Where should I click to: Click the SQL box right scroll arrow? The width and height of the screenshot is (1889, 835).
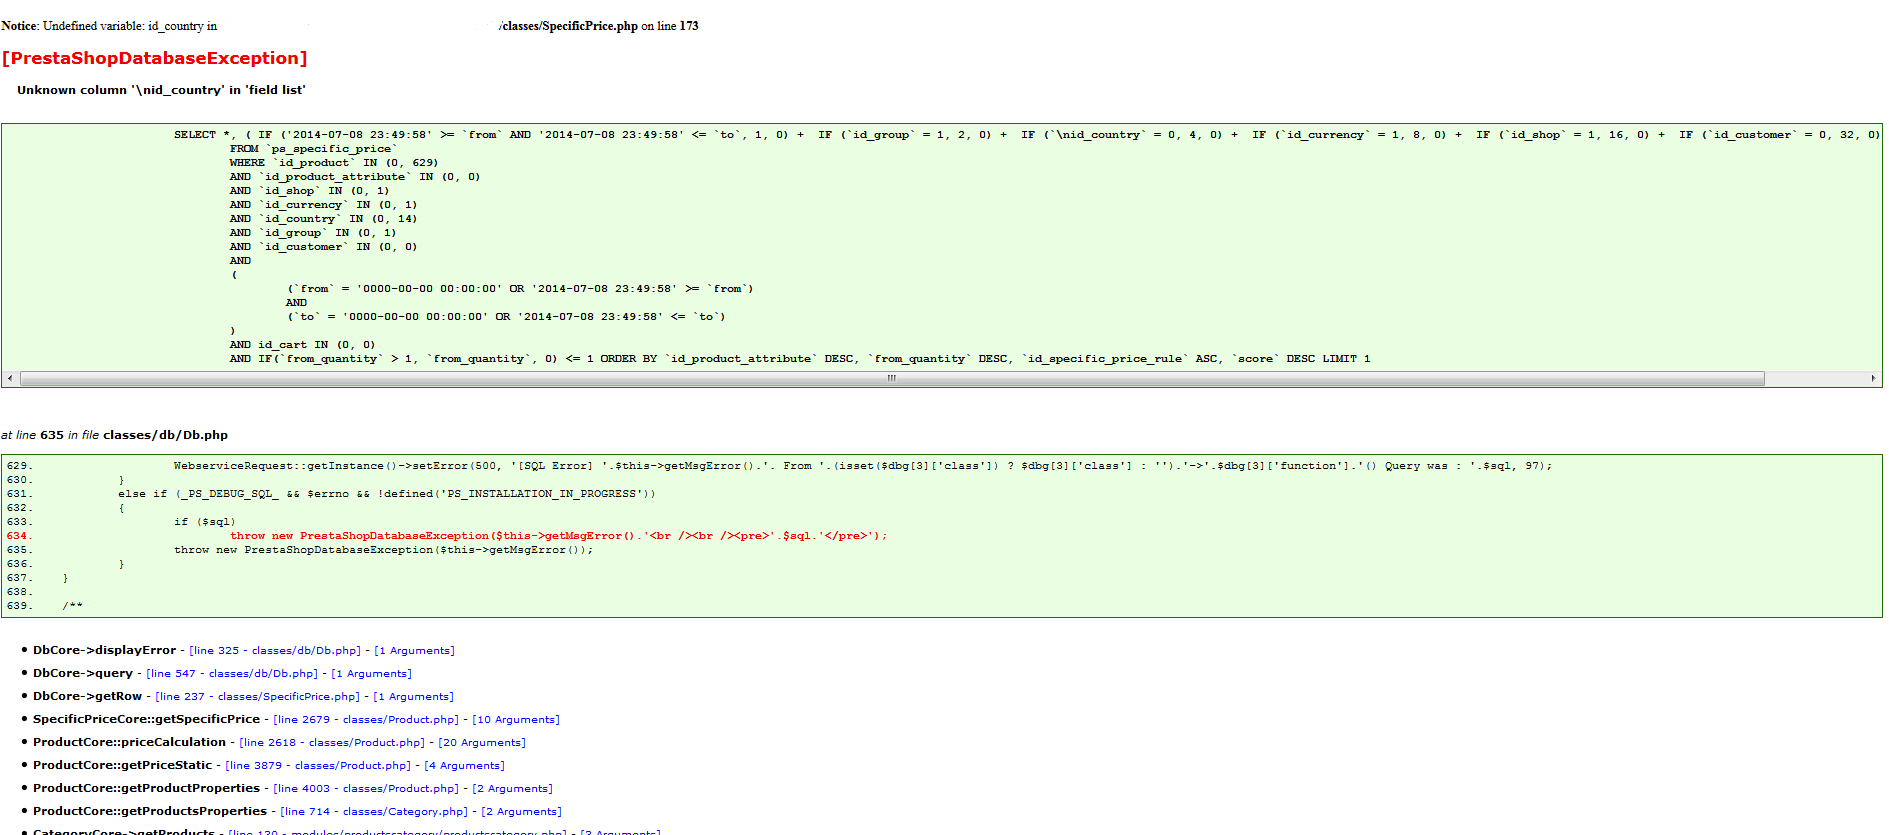pyautogui.click(x=1873, y=378)
